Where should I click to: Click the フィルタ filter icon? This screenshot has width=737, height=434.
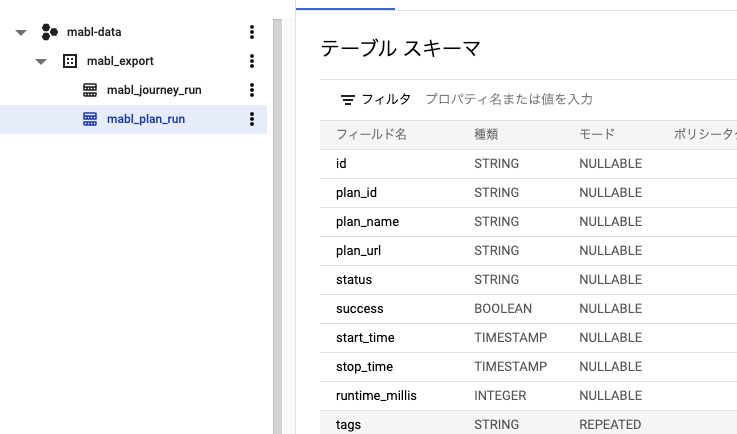click(347, 99)
